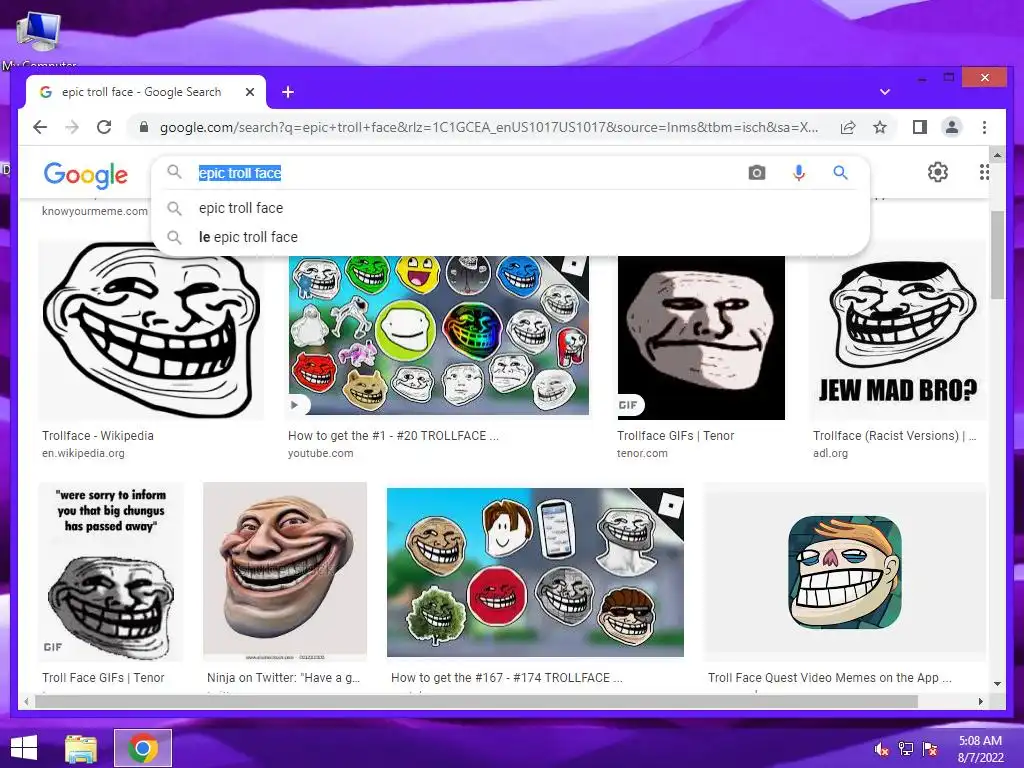Click the vertical scrollbar thumb
1024x768 pixels.
pyautogui.click(x=997, y=255)
